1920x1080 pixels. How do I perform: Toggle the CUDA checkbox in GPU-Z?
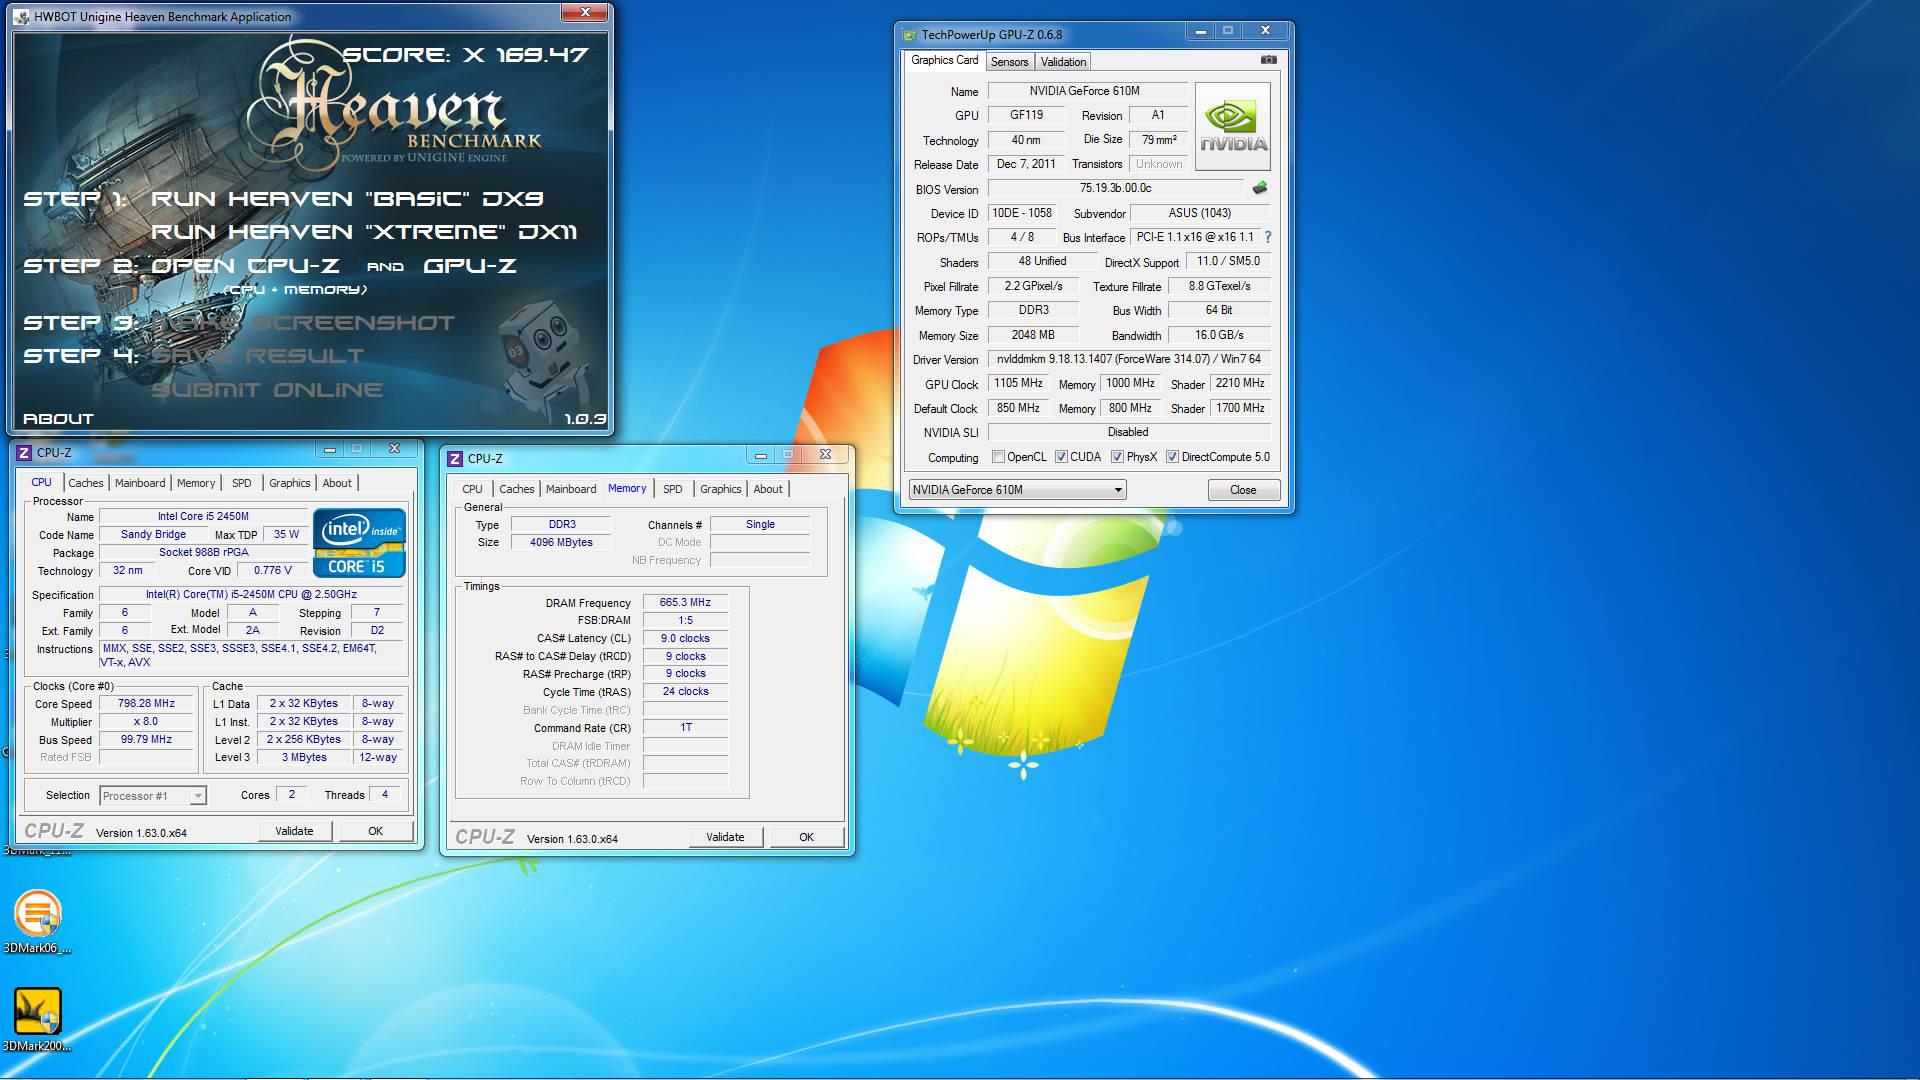pyautogui.click(x=1061, y=457)
